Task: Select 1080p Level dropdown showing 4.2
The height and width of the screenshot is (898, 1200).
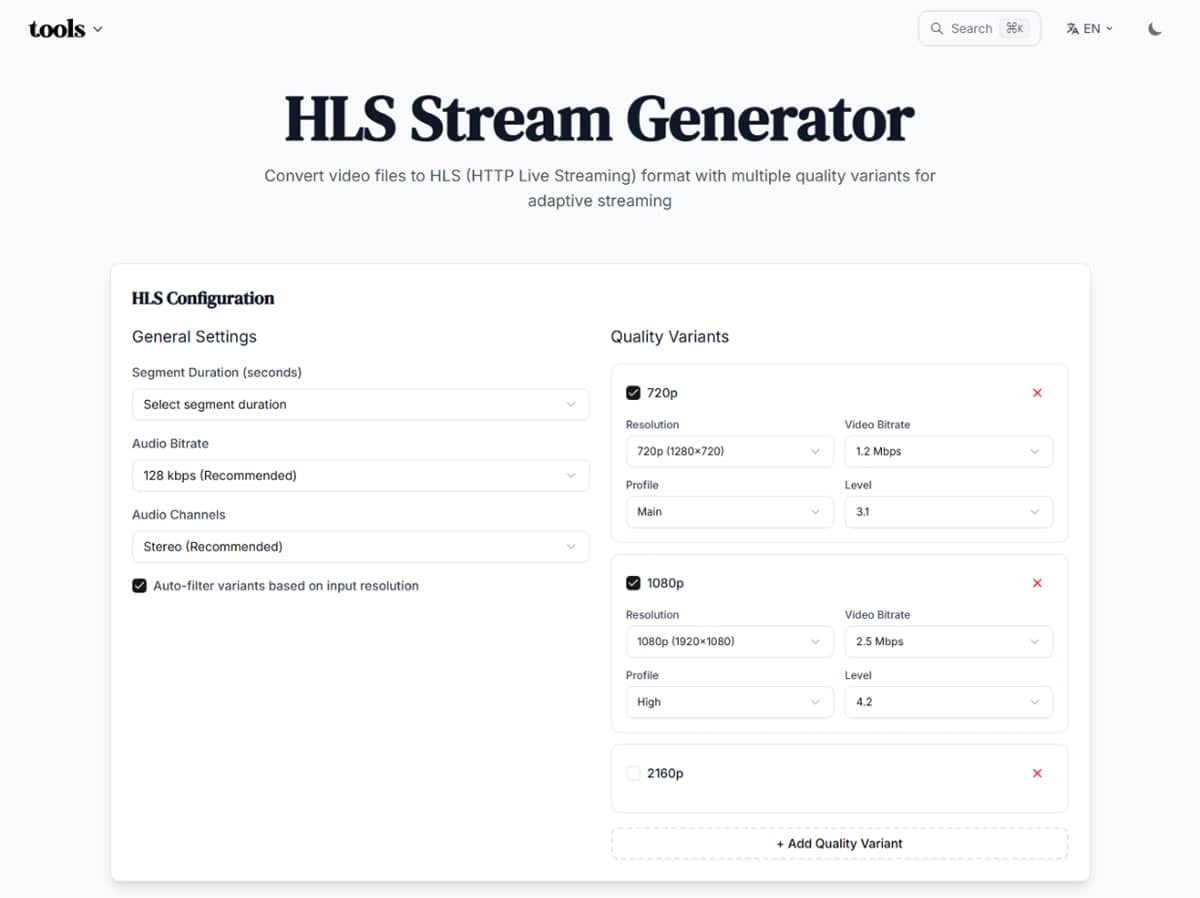Action: [948, 702]
